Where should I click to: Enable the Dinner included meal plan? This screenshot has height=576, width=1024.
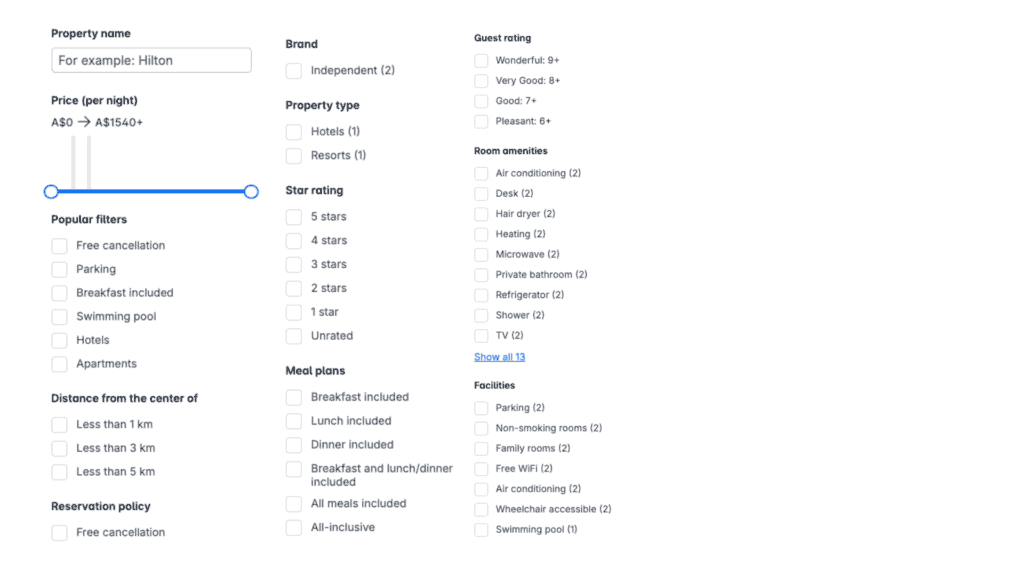click(294, 445)
